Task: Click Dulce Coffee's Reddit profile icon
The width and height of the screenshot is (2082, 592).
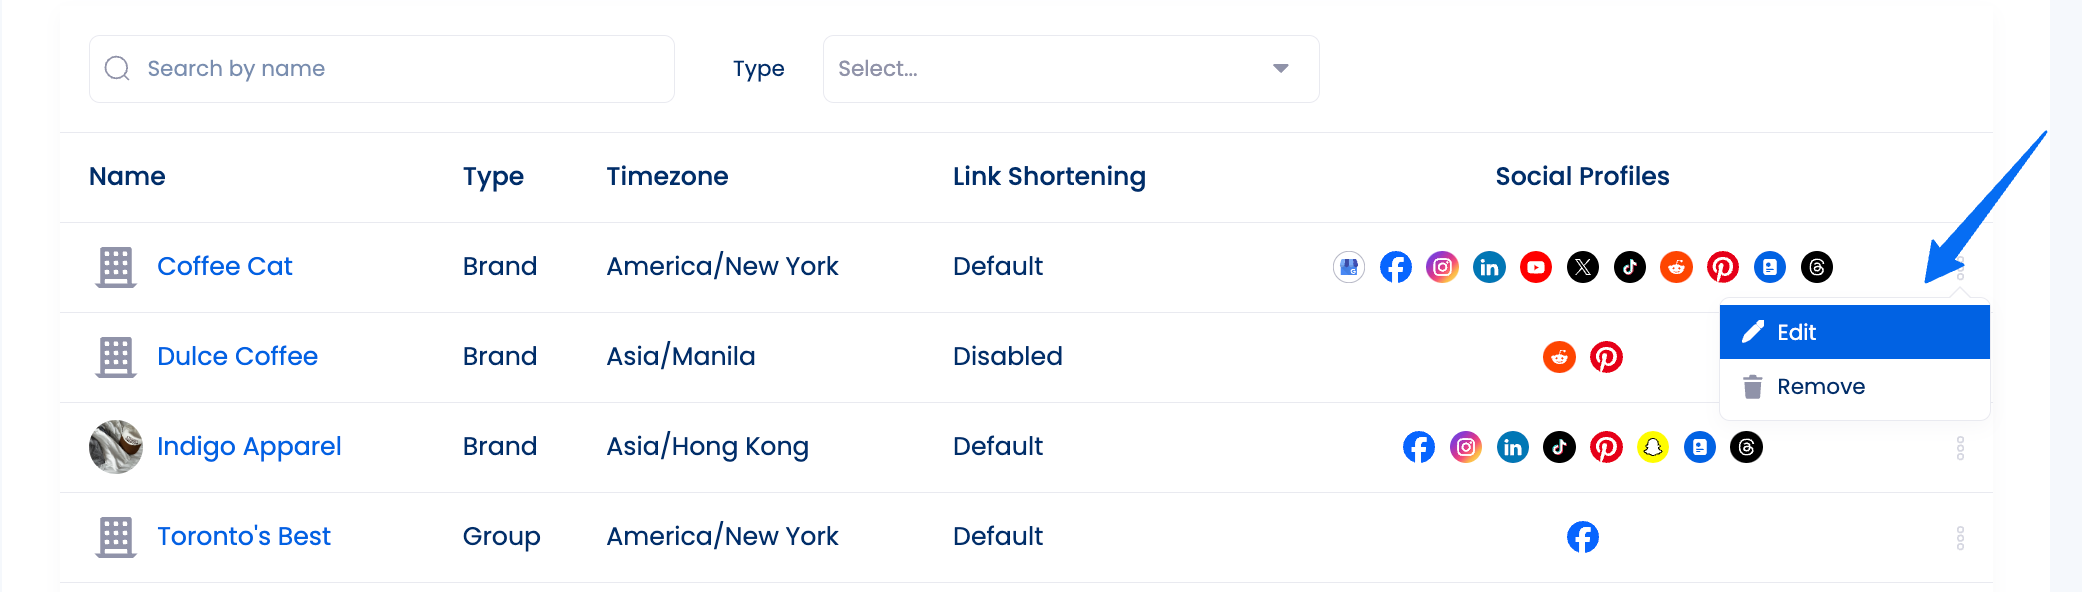Action: coord(1559,357)
